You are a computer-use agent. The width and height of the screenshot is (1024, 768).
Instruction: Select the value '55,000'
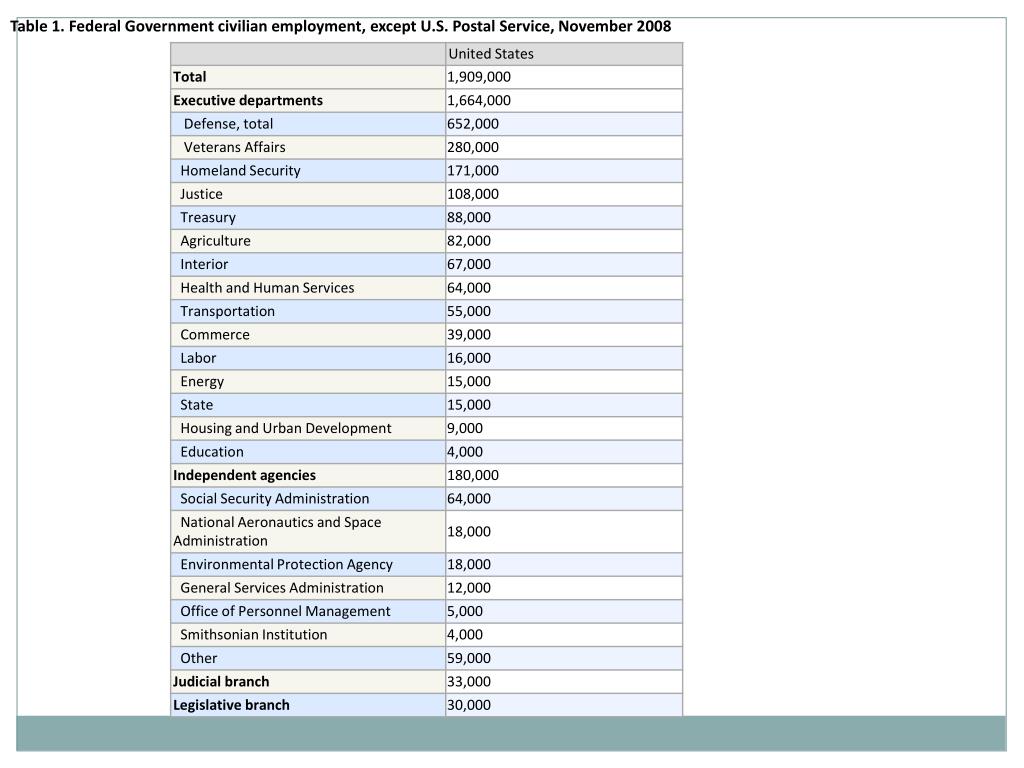(x=469, y=312)
